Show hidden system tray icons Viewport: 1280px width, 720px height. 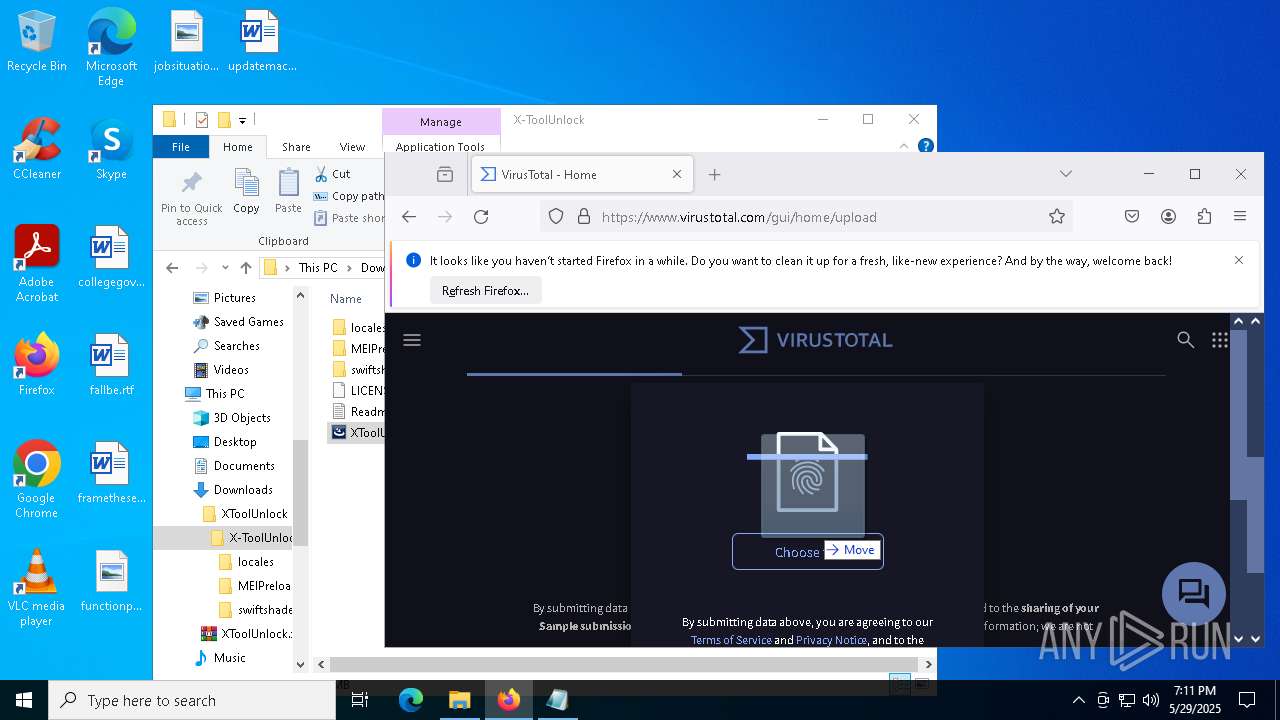(x=1078, y=700)
